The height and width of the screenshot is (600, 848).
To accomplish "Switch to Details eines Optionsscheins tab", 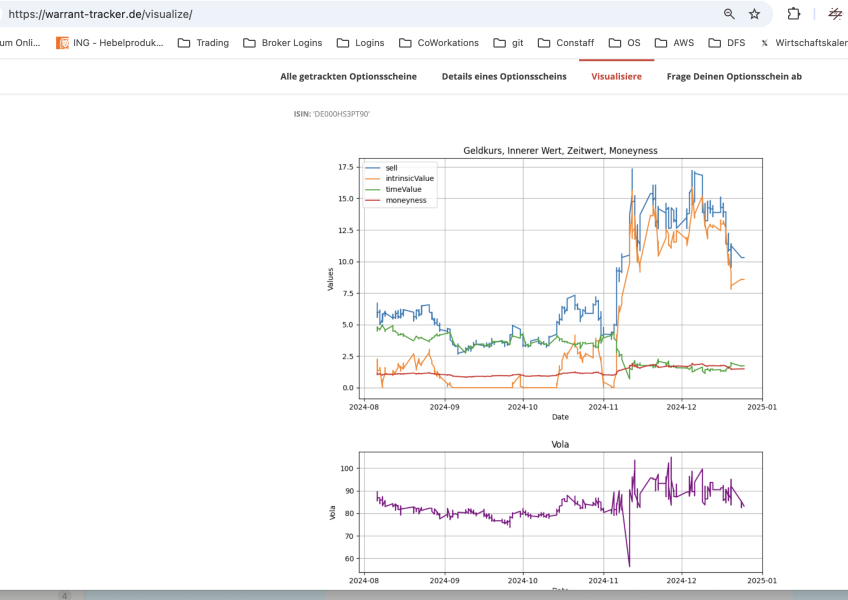I will tap(504, 76).
